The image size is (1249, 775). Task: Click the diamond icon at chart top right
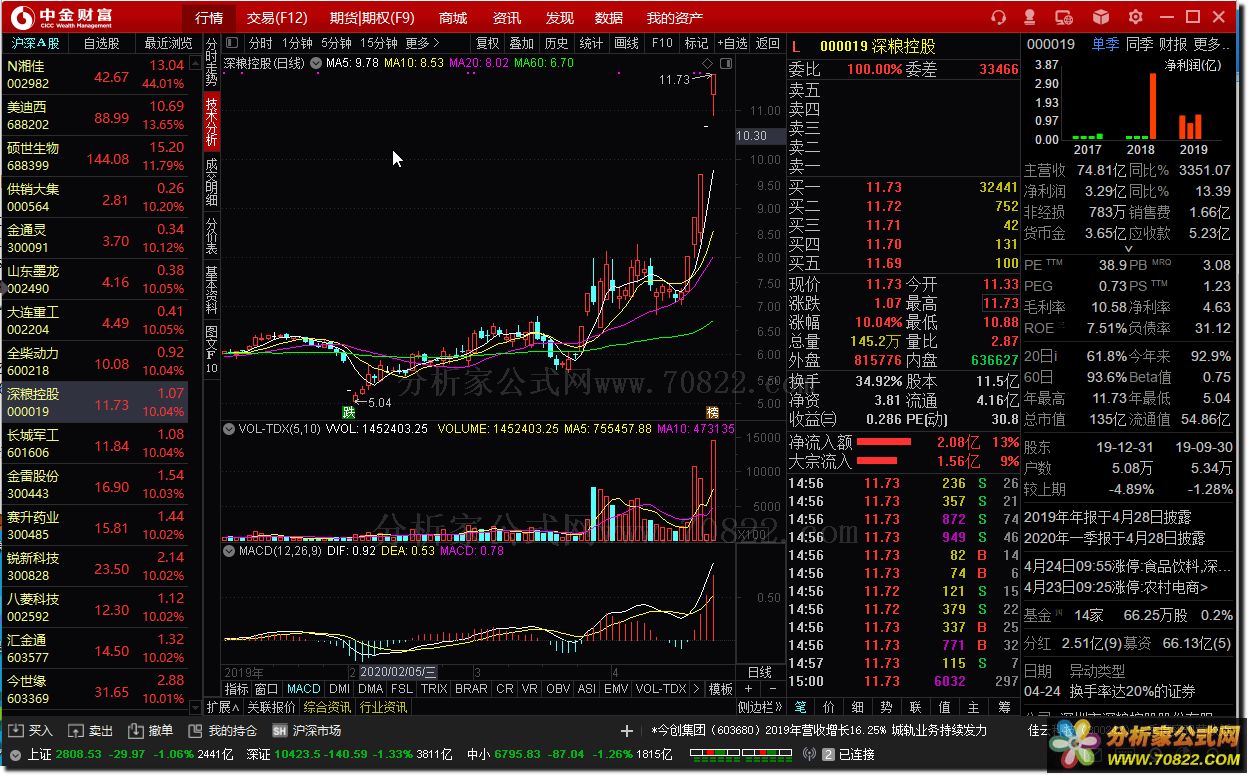(708, 64)
